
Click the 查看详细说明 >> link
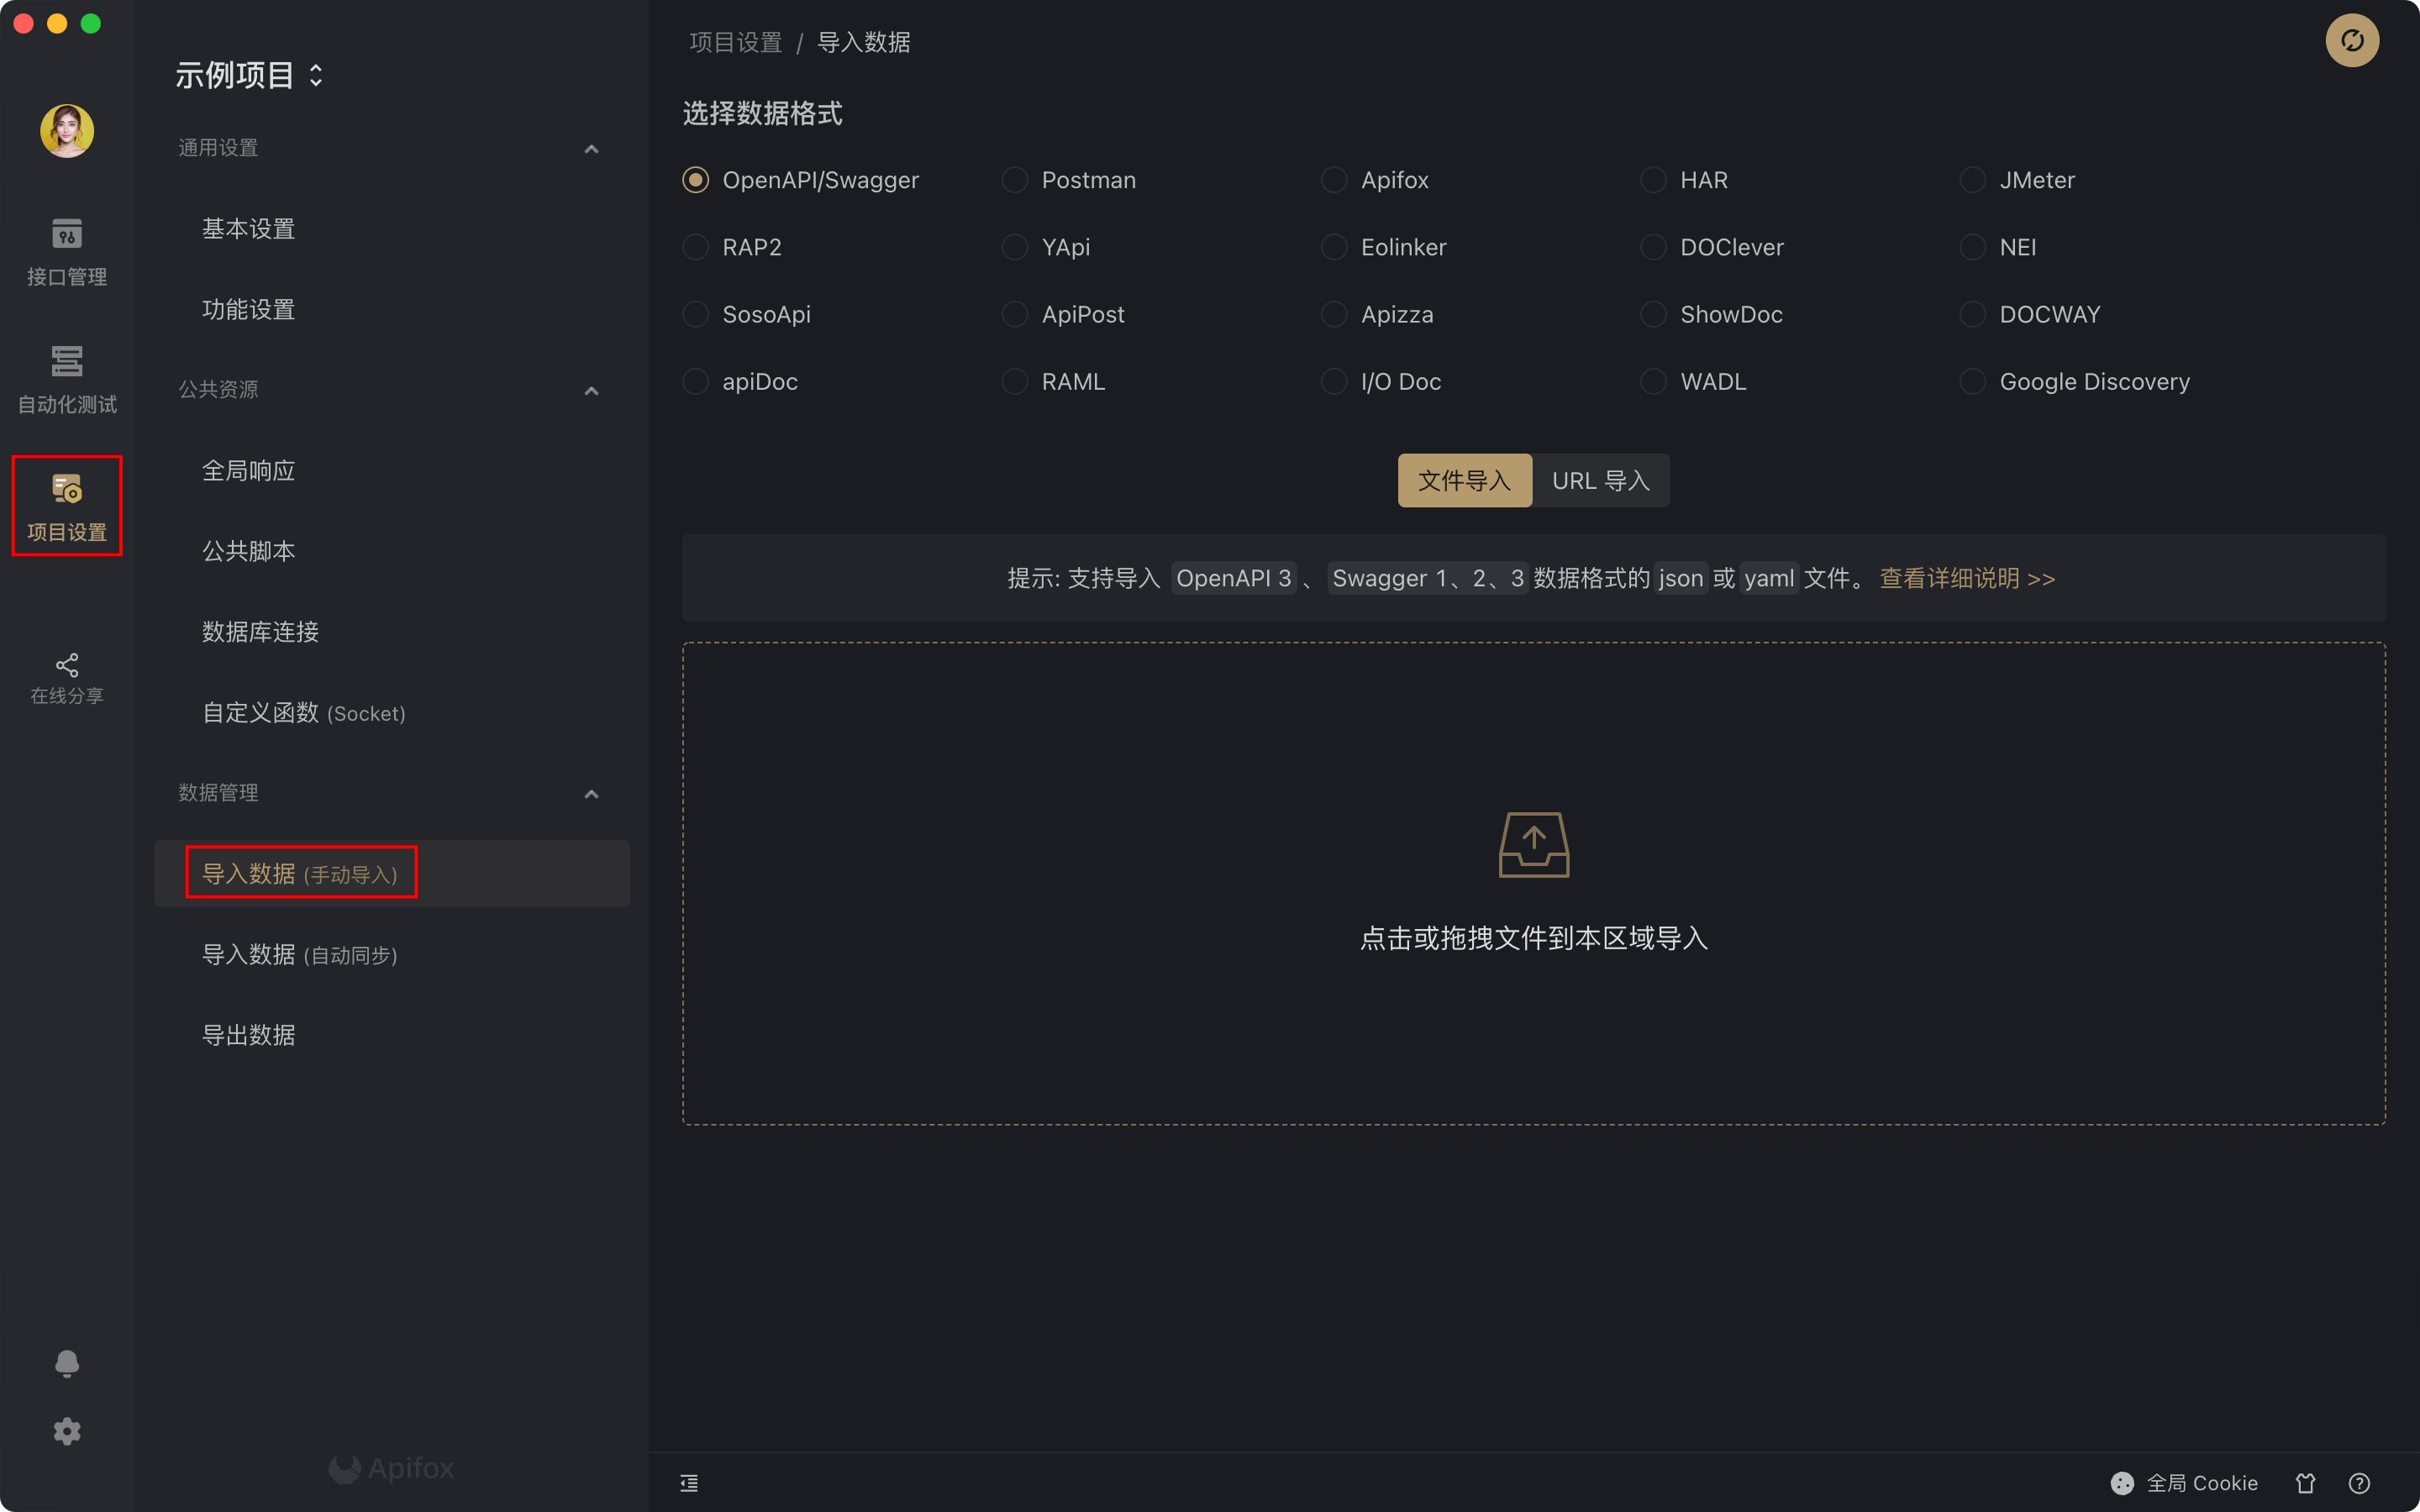1967,579
